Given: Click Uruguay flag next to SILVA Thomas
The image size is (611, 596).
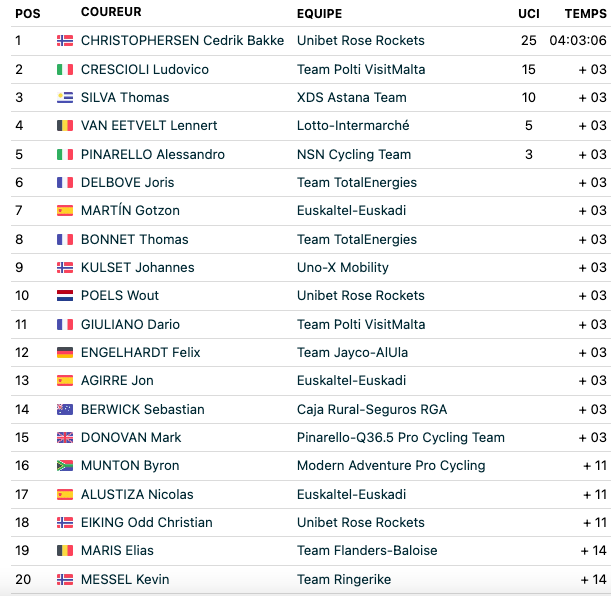Looking at the screenshot, I should click(x=65, y=97).
